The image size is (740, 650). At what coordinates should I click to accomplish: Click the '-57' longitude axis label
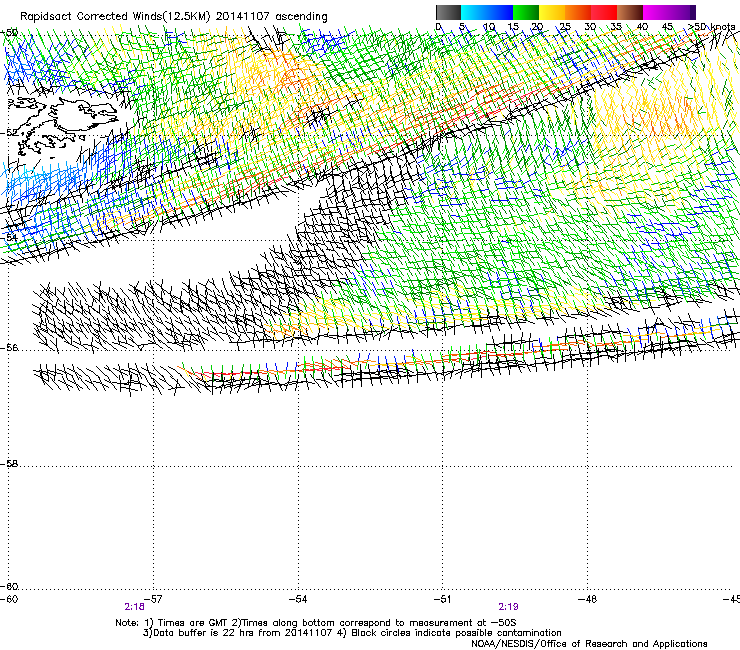pyautogui.click(x=153, y=599)
